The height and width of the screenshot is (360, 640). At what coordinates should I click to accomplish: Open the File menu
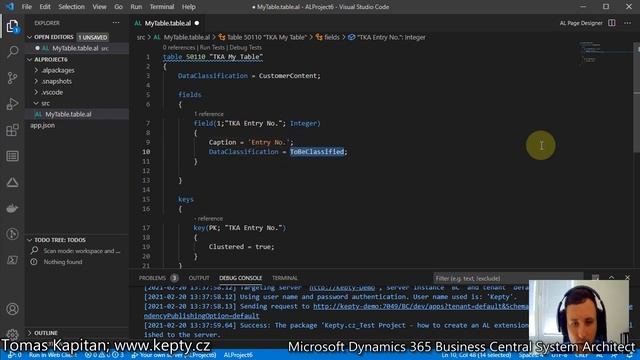pyautogui.click(x=27, y=7)
